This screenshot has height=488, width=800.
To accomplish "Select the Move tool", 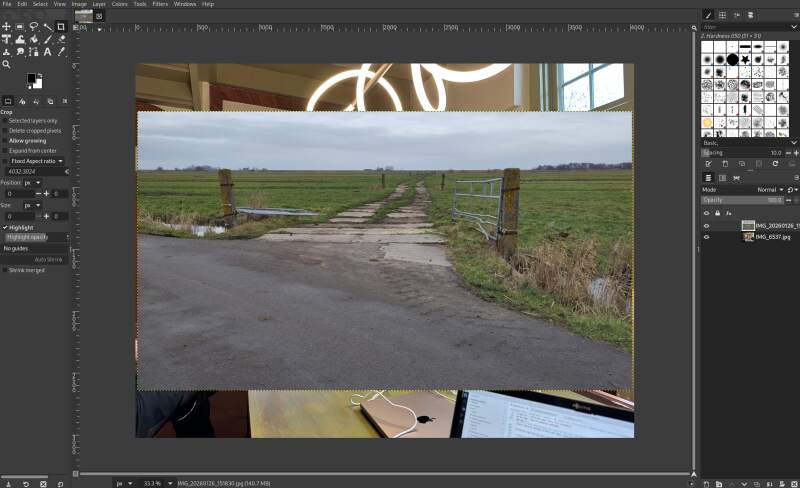I will 6,27.
